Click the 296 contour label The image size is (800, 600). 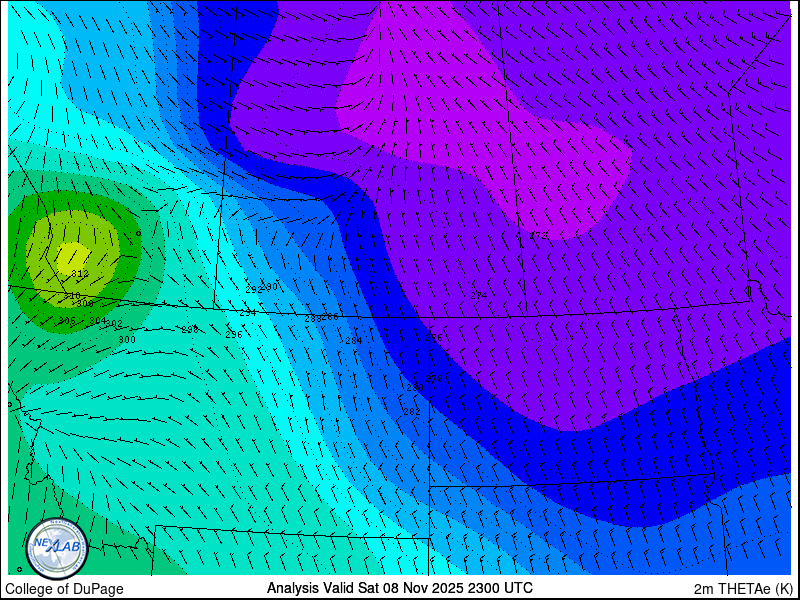(234, 335)
